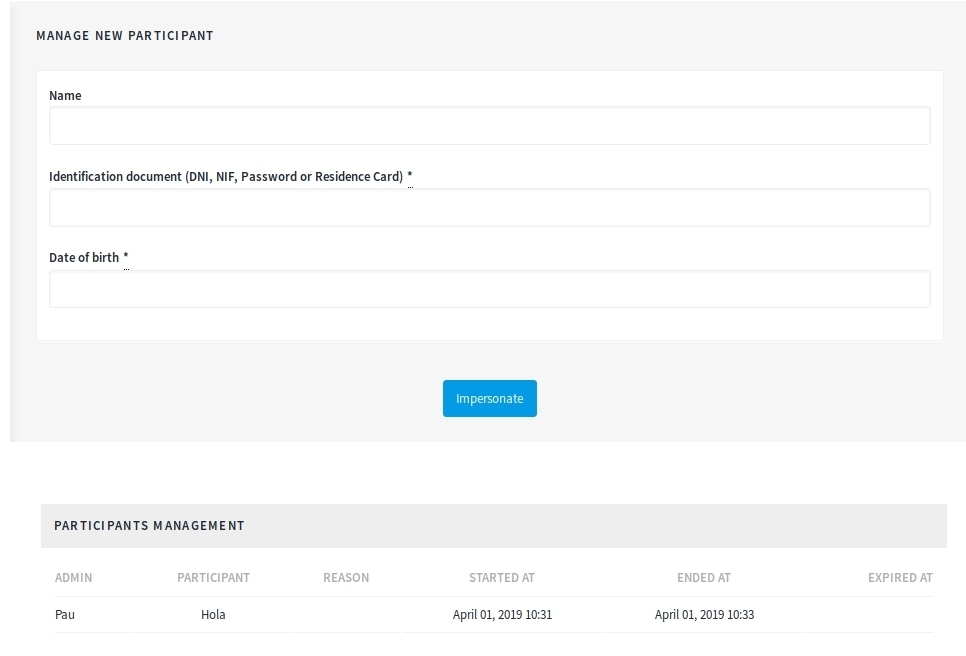Screen dimensions: 966x656
Task: Sort by the Admin column header
Action: [73, 578]
